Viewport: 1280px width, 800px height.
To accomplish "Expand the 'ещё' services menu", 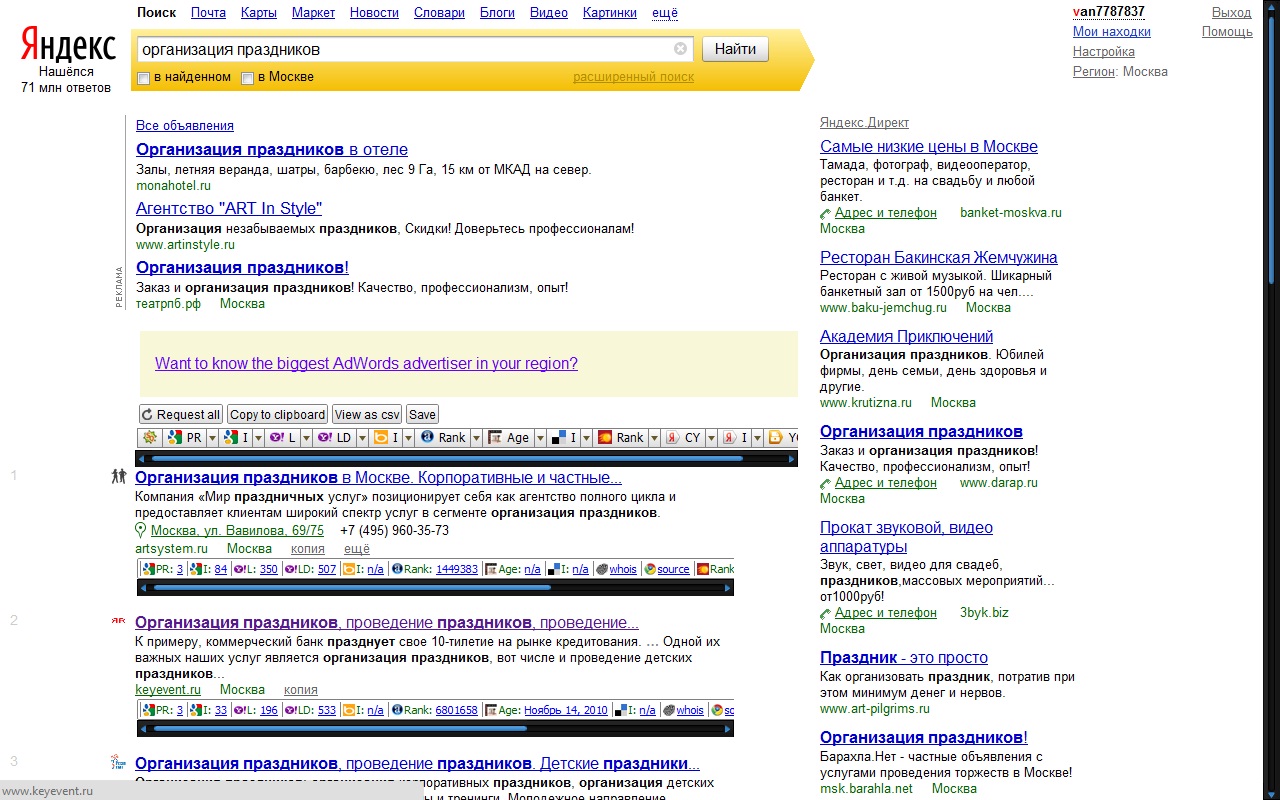I will click(665, 13).
